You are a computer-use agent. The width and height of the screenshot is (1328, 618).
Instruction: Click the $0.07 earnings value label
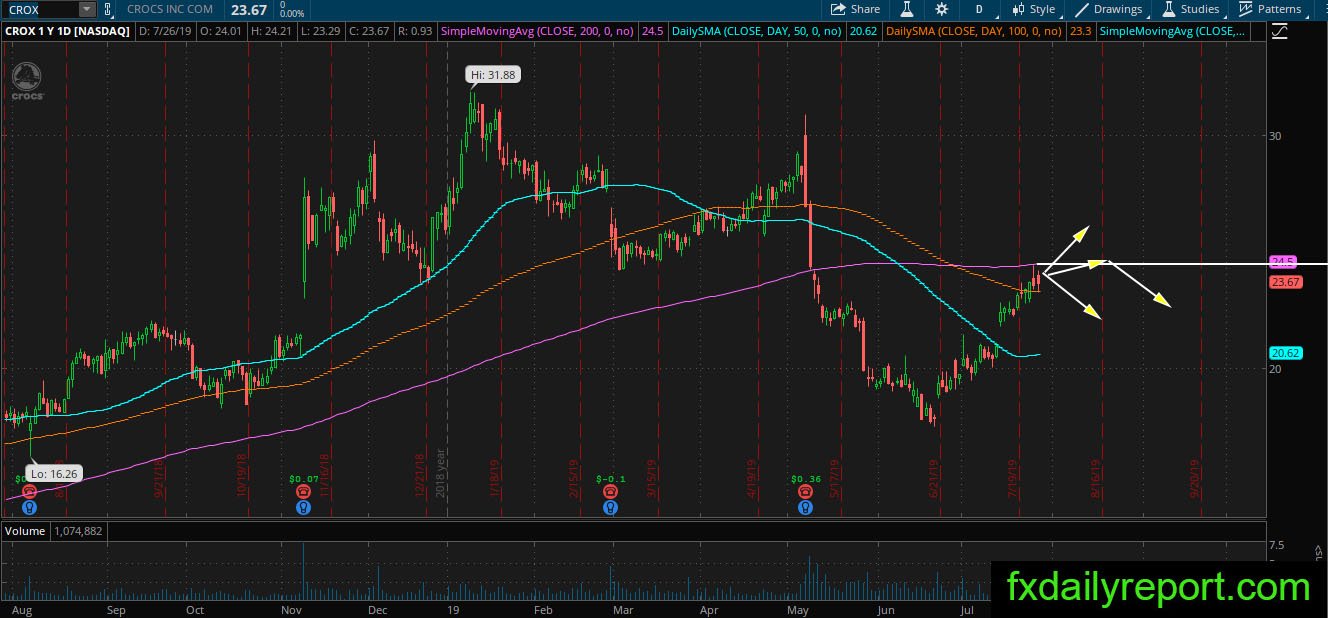tap(303, 479)
